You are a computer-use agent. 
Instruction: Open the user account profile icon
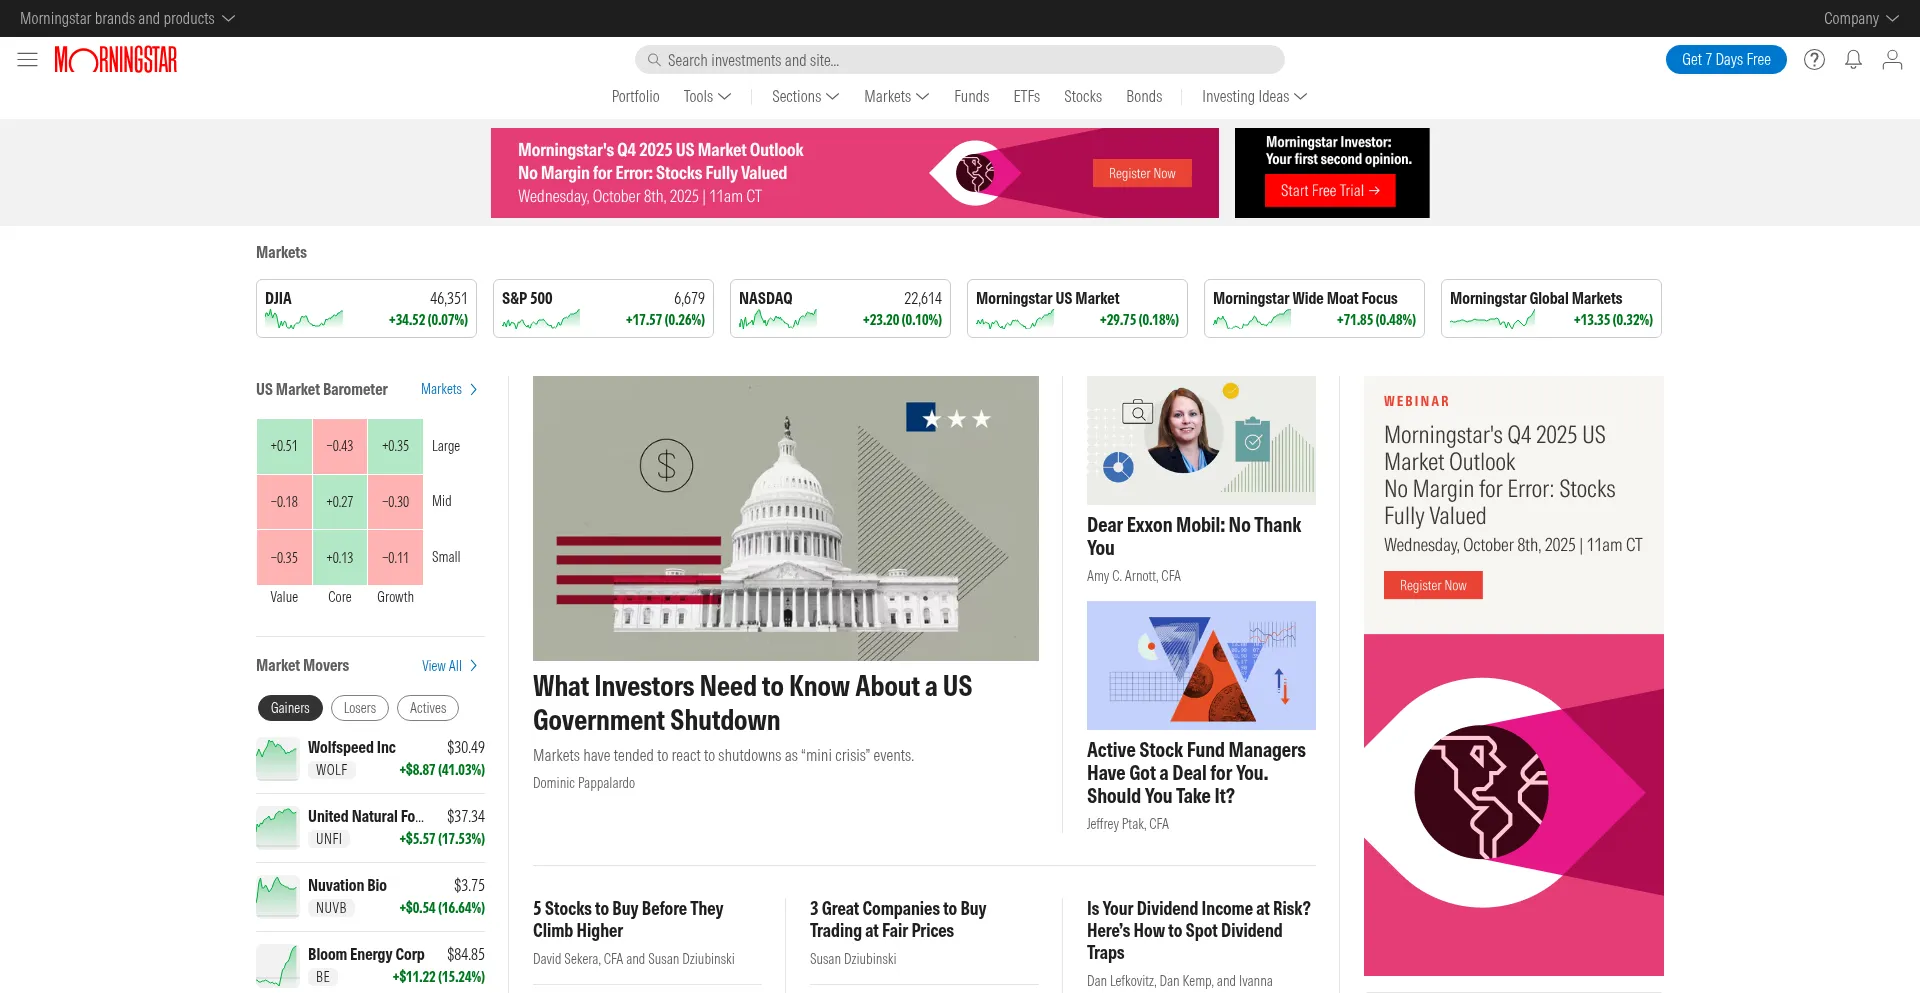click(1892, 60)
